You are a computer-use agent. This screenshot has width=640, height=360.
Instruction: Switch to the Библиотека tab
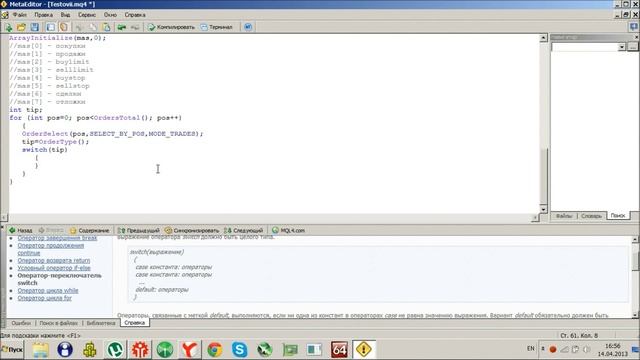101,323
